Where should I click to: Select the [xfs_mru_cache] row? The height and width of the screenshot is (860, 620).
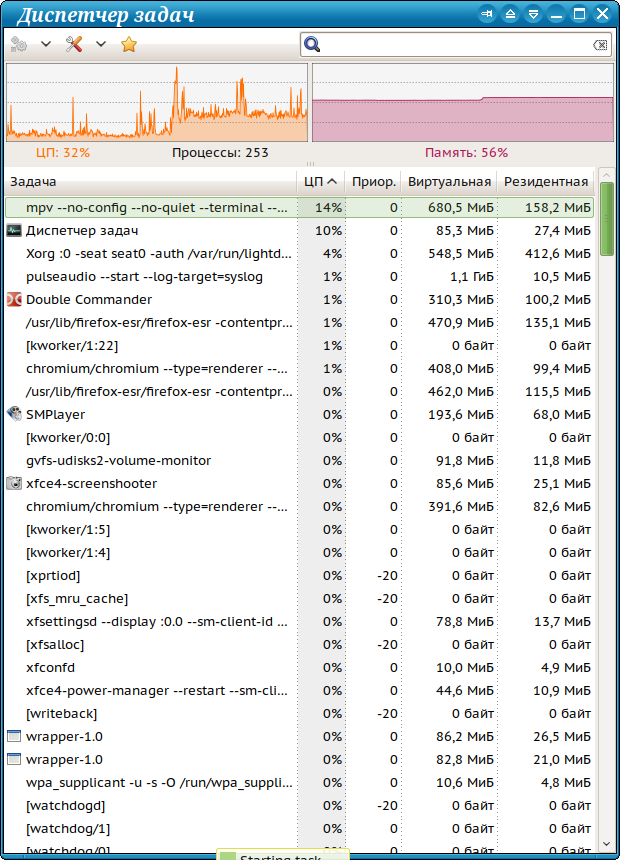pyautogui.click(x=300, y=599)
